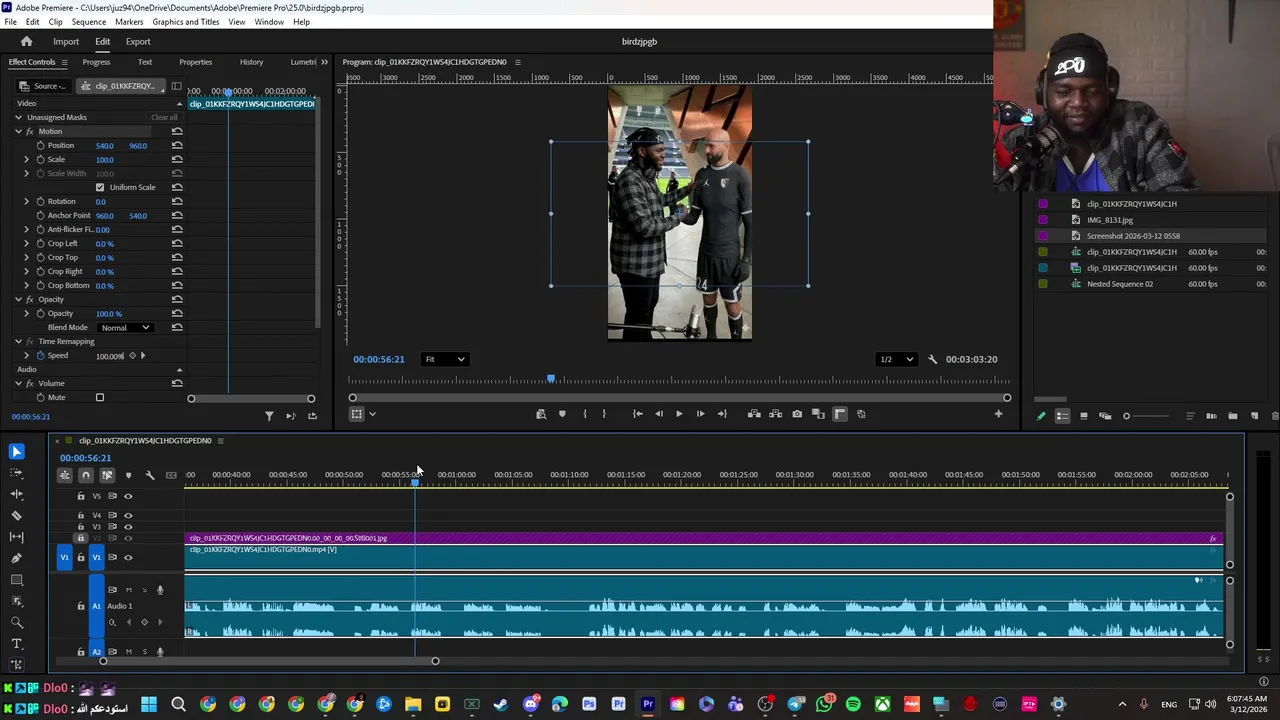Screen dimensions: 1280x720
Task: Toggle the Volume Mute checkbox
Action: (x=99, y=398)
